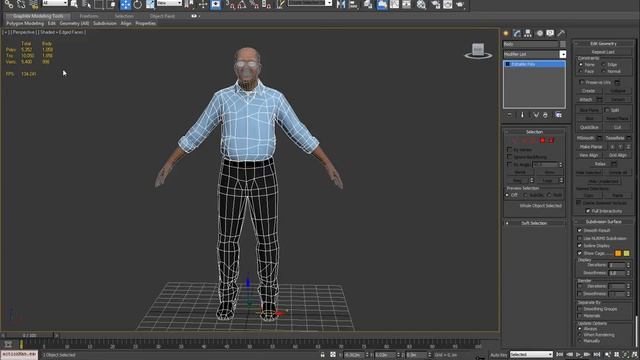Click the Attach button

click(586, 100)
